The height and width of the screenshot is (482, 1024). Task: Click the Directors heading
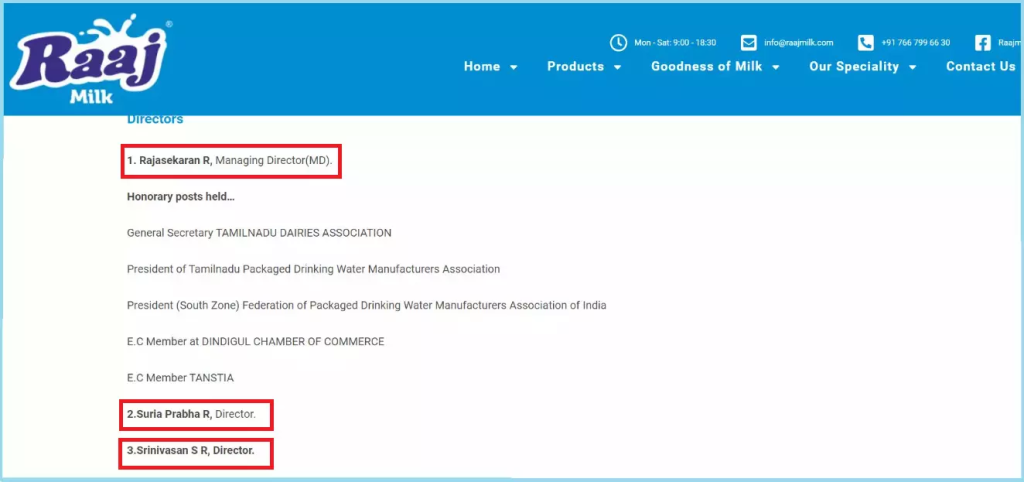155,120
